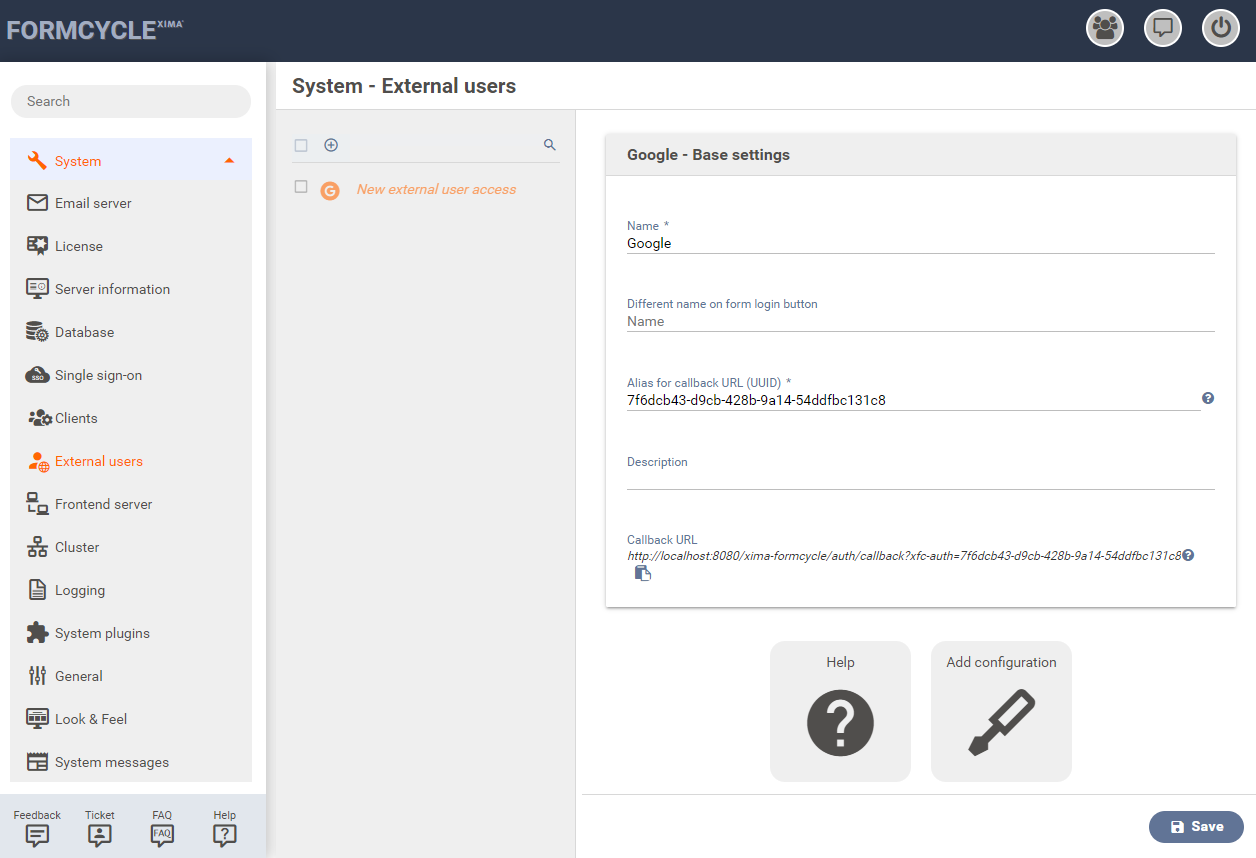
Task: Select the System plugins menu entry
Action: click(102, 633)
